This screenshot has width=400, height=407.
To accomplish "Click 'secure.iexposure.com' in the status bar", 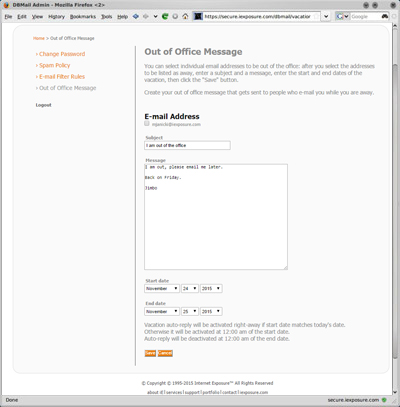I will pos(353,400).
